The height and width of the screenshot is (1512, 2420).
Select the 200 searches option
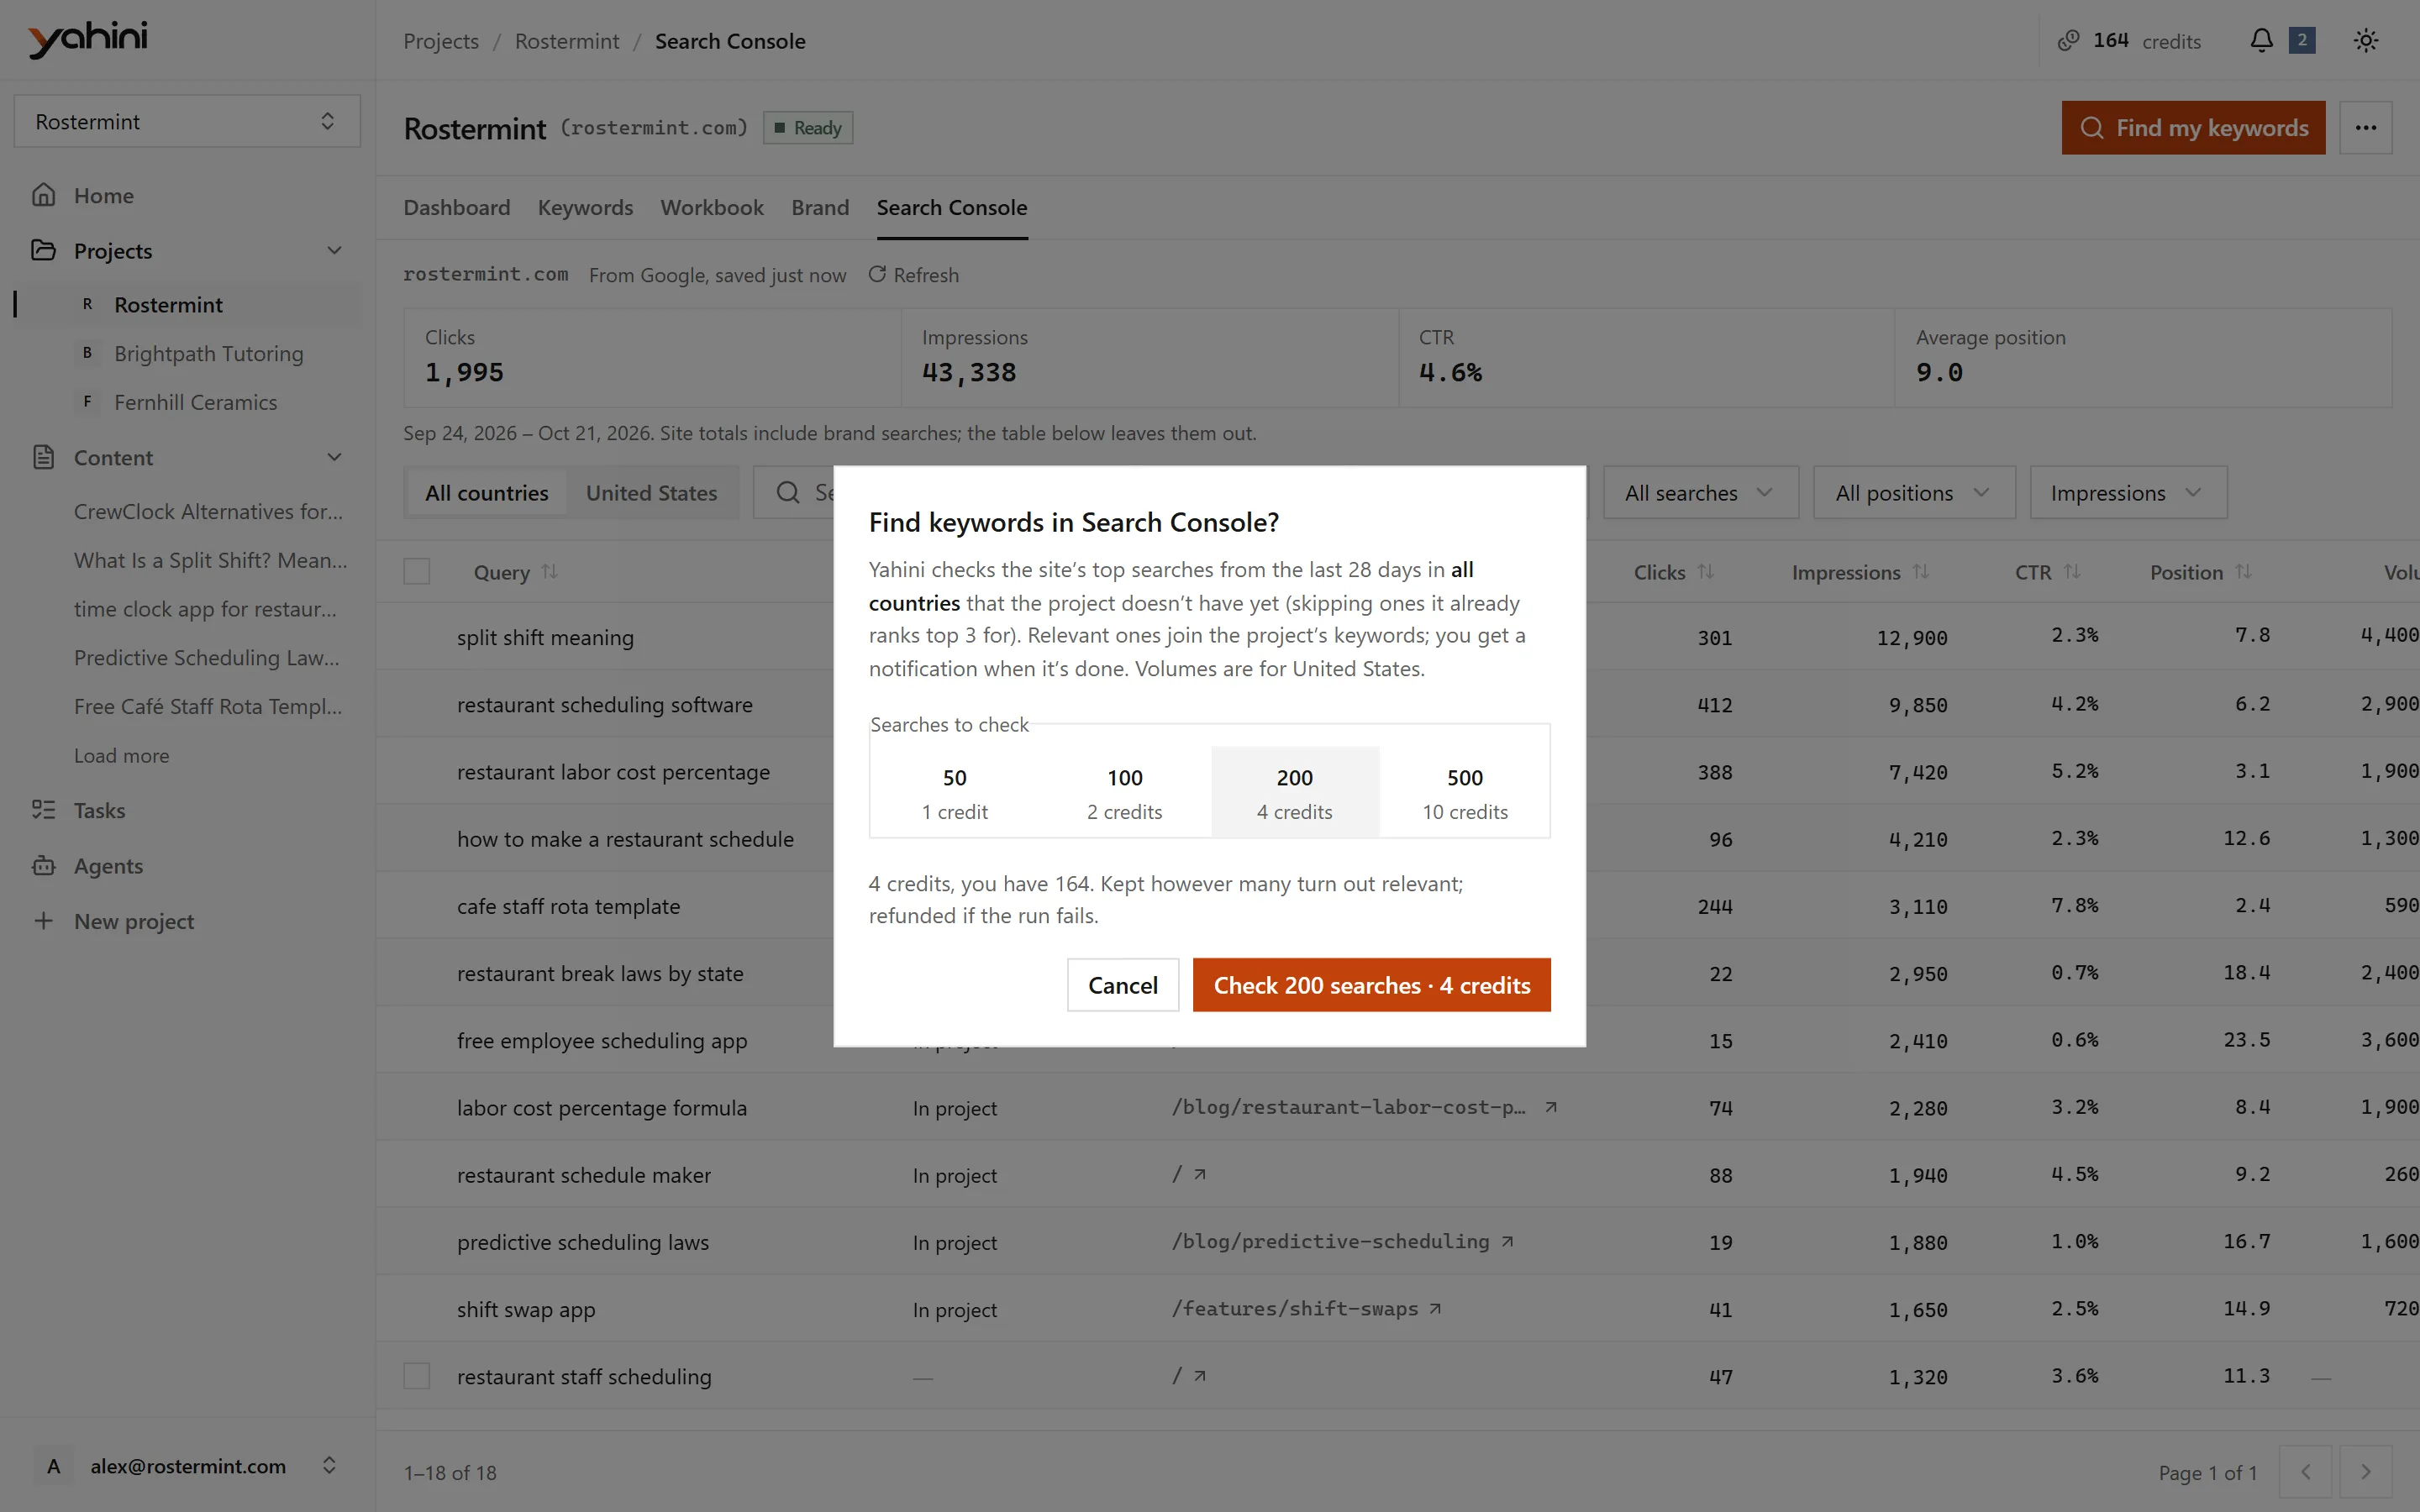(1295, 792)
